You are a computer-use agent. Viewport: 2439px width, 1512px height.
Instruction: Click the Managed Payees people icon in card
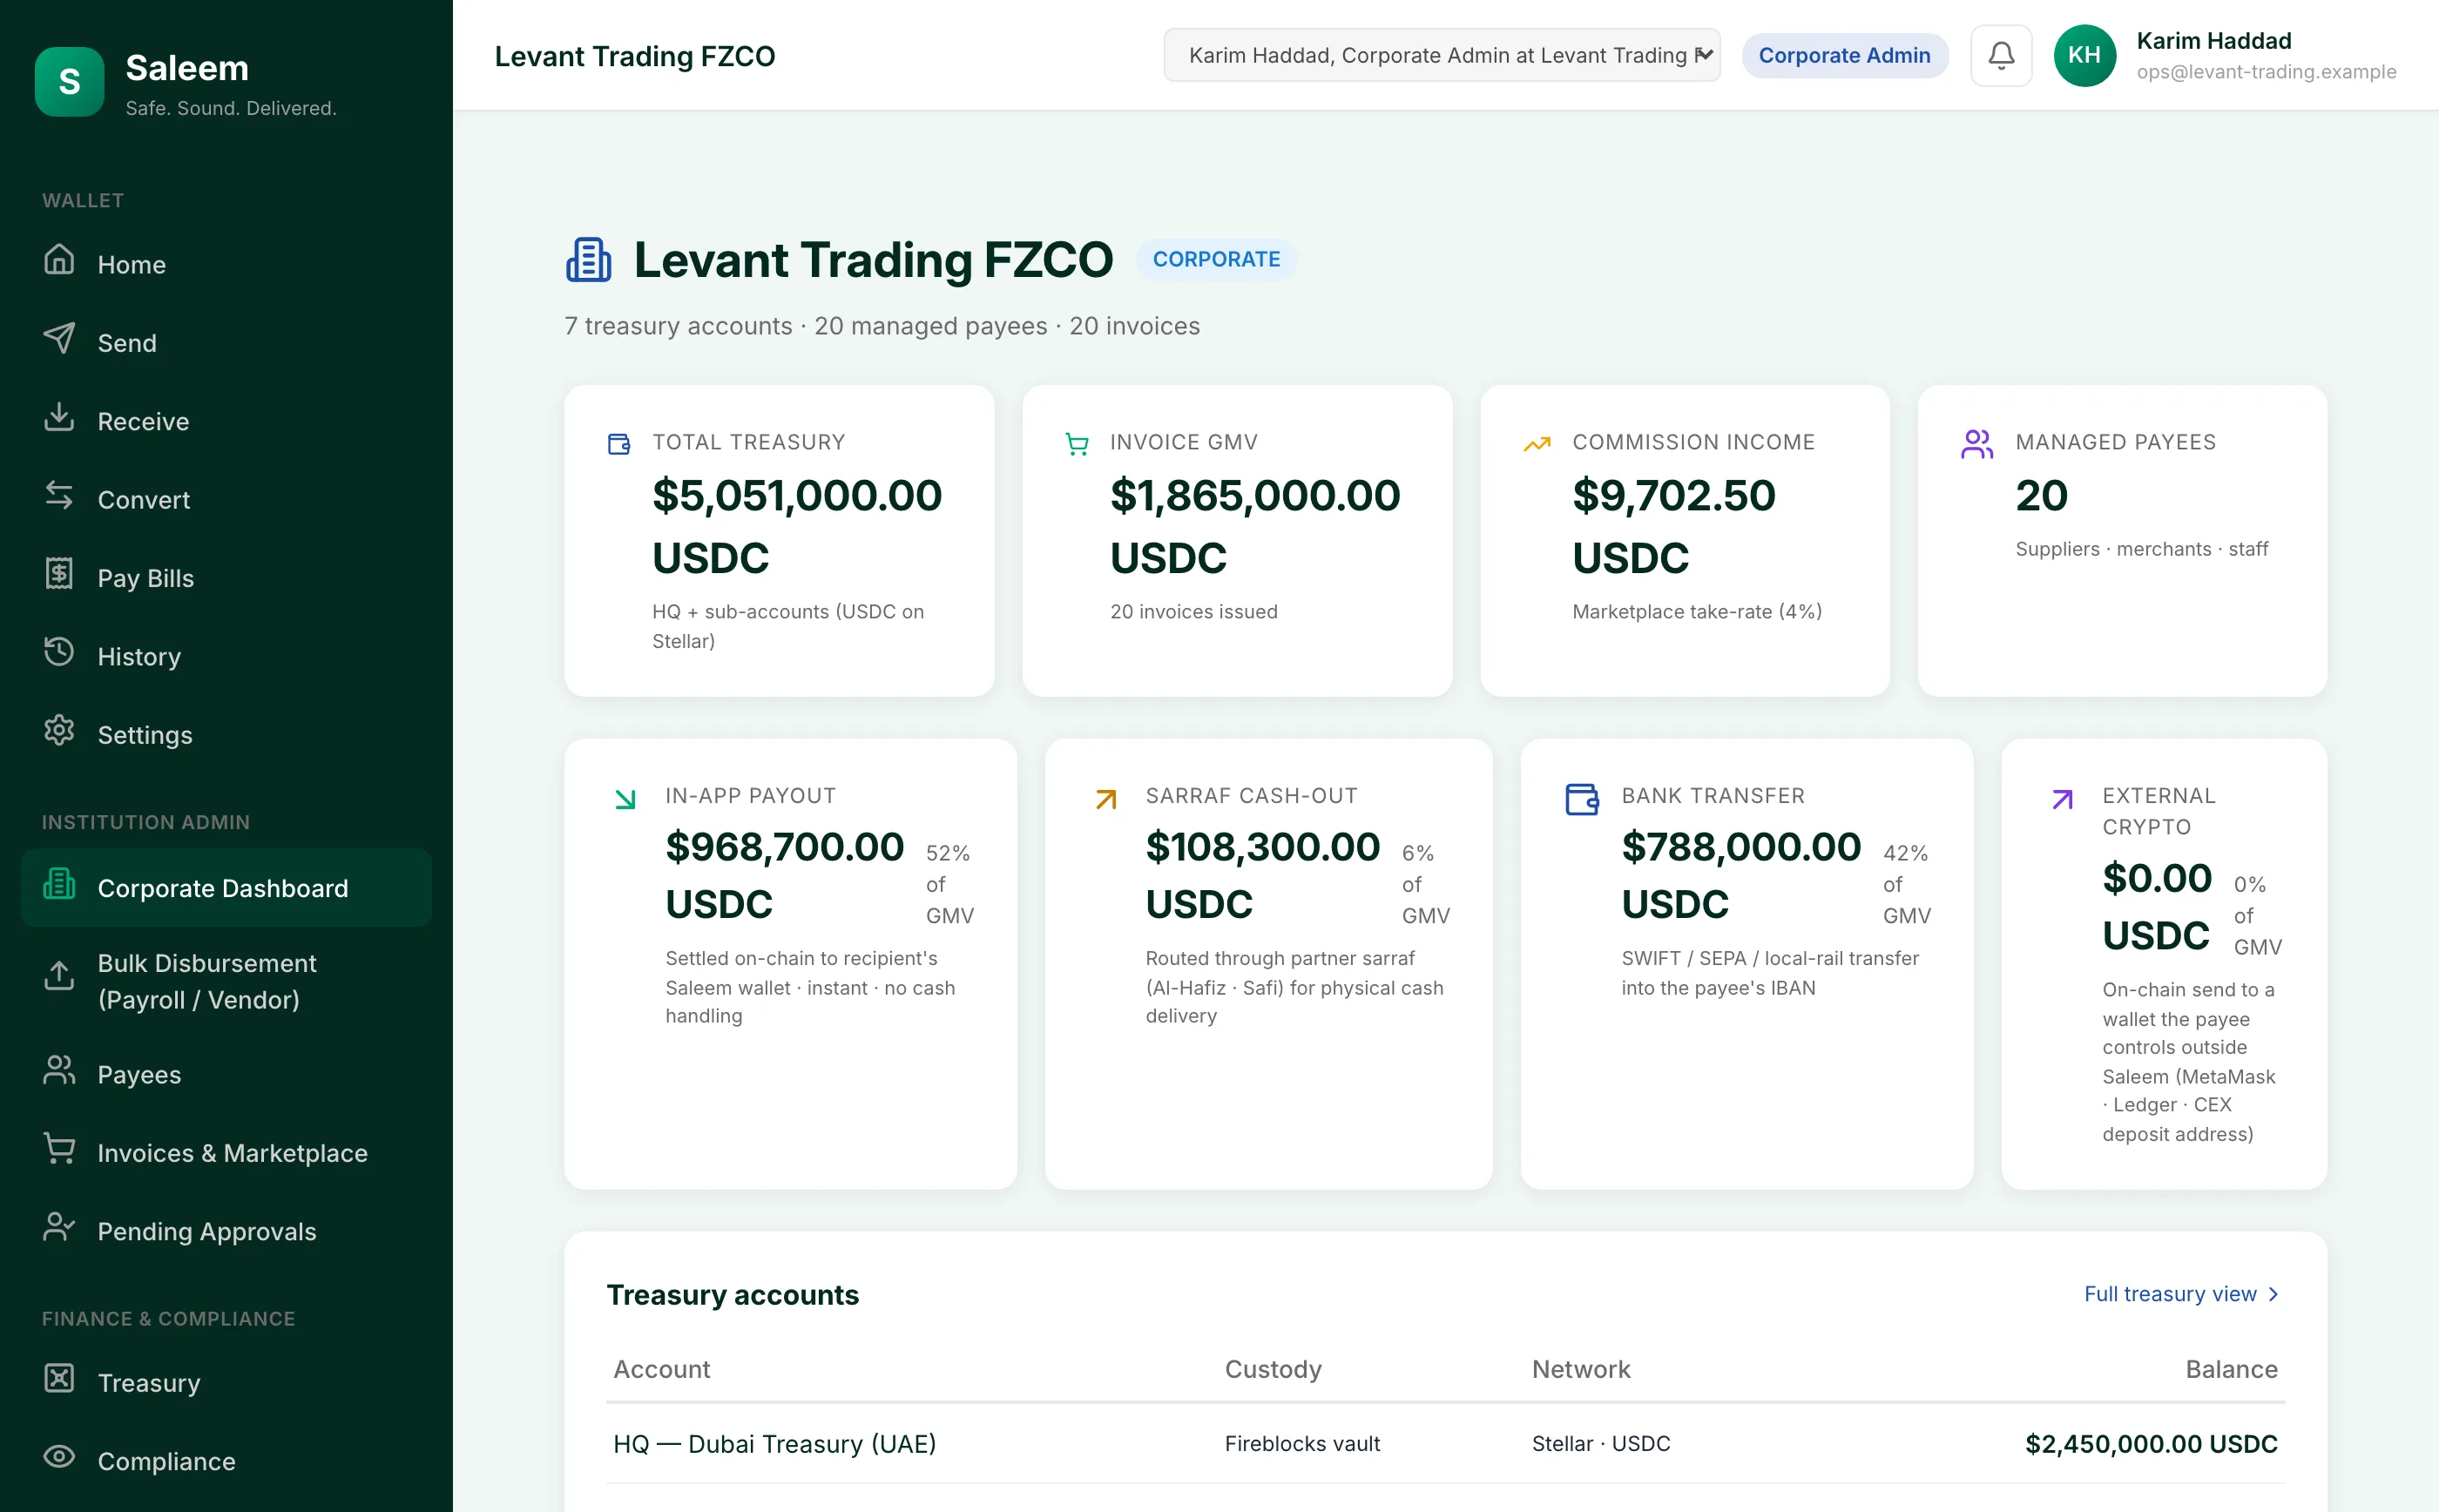(1977, 444)
